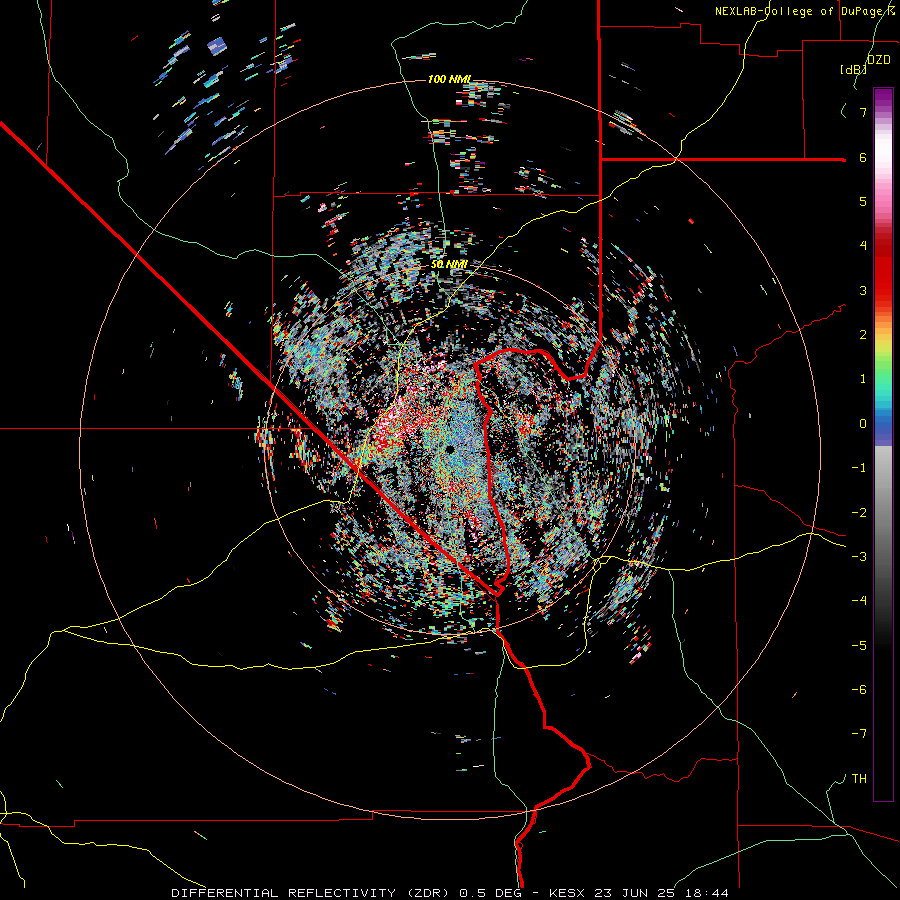Click the TH threshold label on scale
The width and height of the screenshot is (900, 900).
tap(859, 779)
